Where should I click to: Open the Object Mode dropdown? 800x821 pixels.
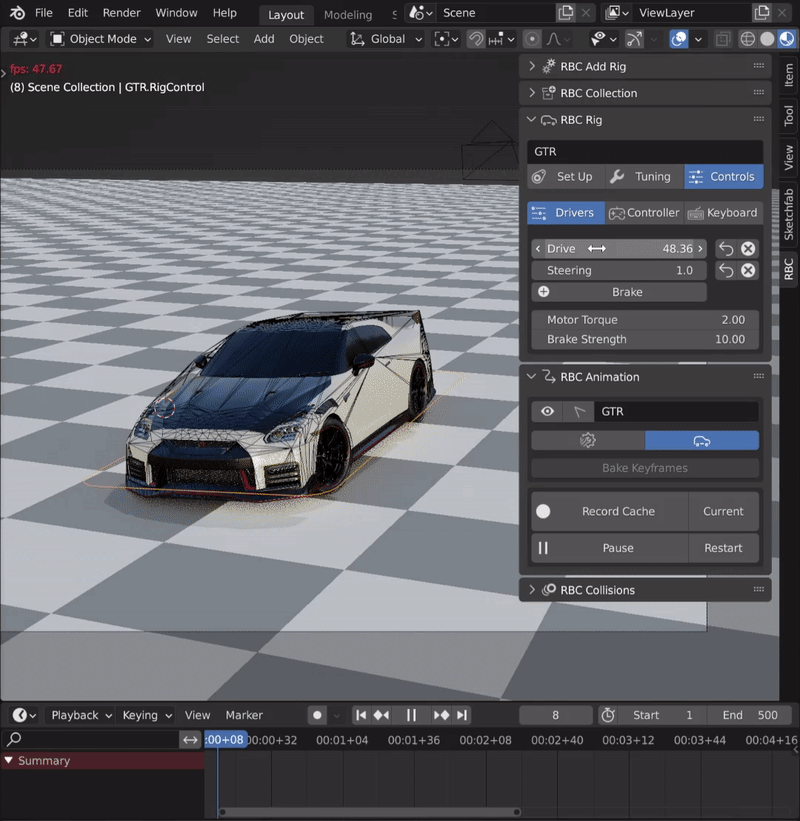pos(101,39)
